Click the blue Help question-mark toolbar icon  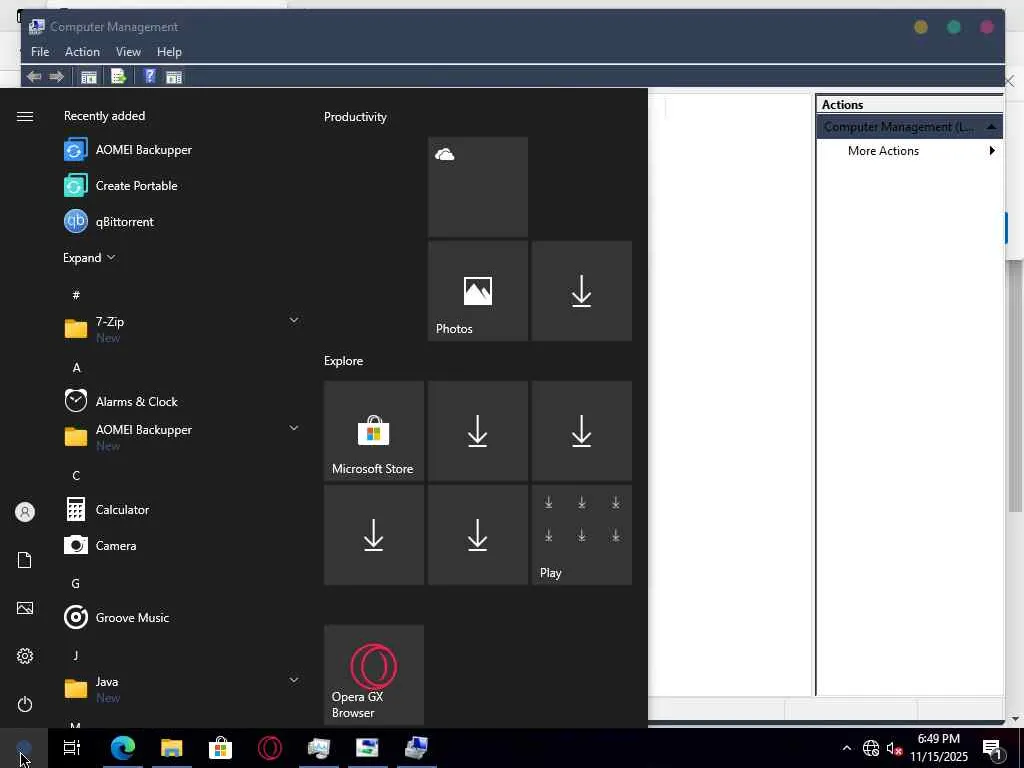pos(150,76)
